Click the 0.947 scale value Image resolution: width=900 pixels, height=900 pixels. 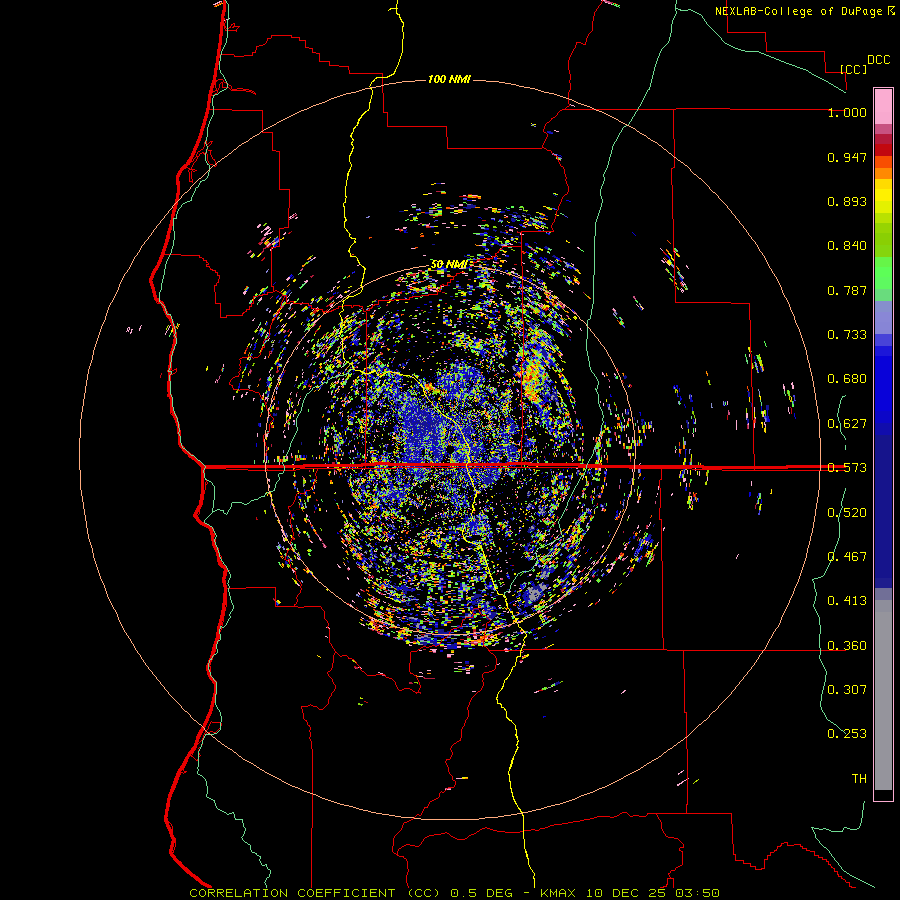pos(847,157)
